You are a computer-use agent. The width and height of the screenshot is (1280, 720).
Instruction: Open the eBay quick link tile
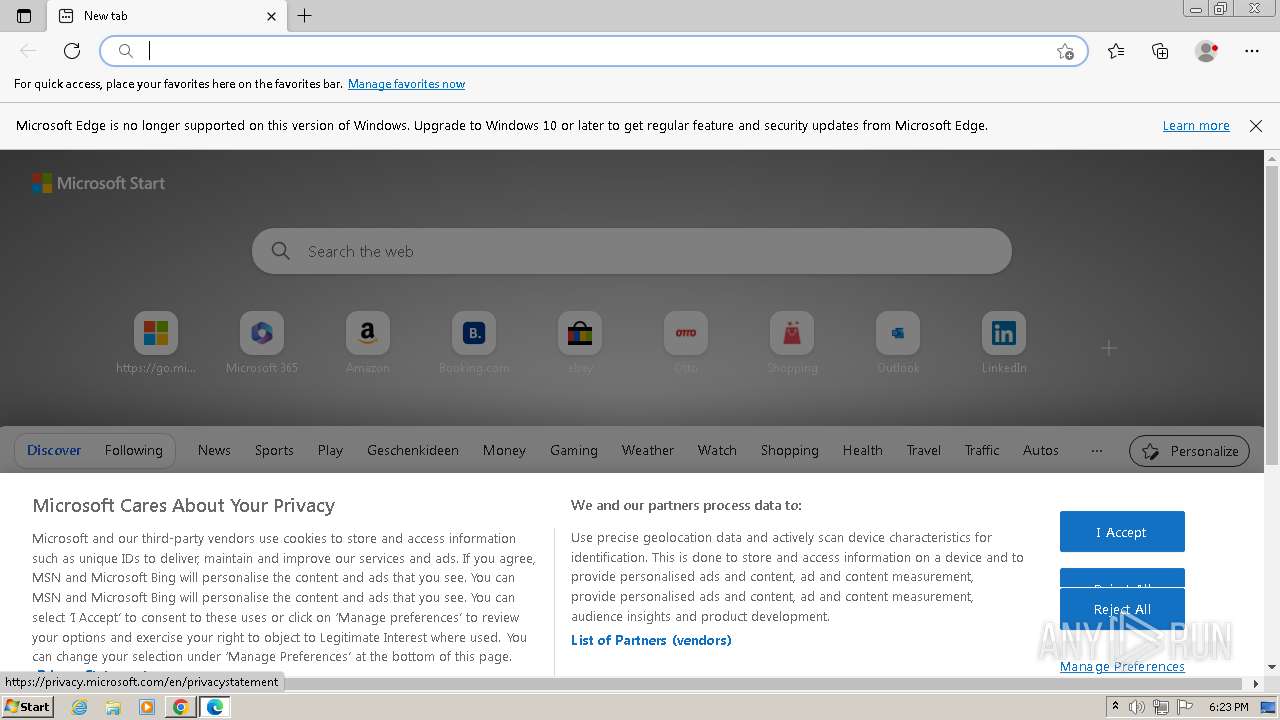tap(580, 343)
